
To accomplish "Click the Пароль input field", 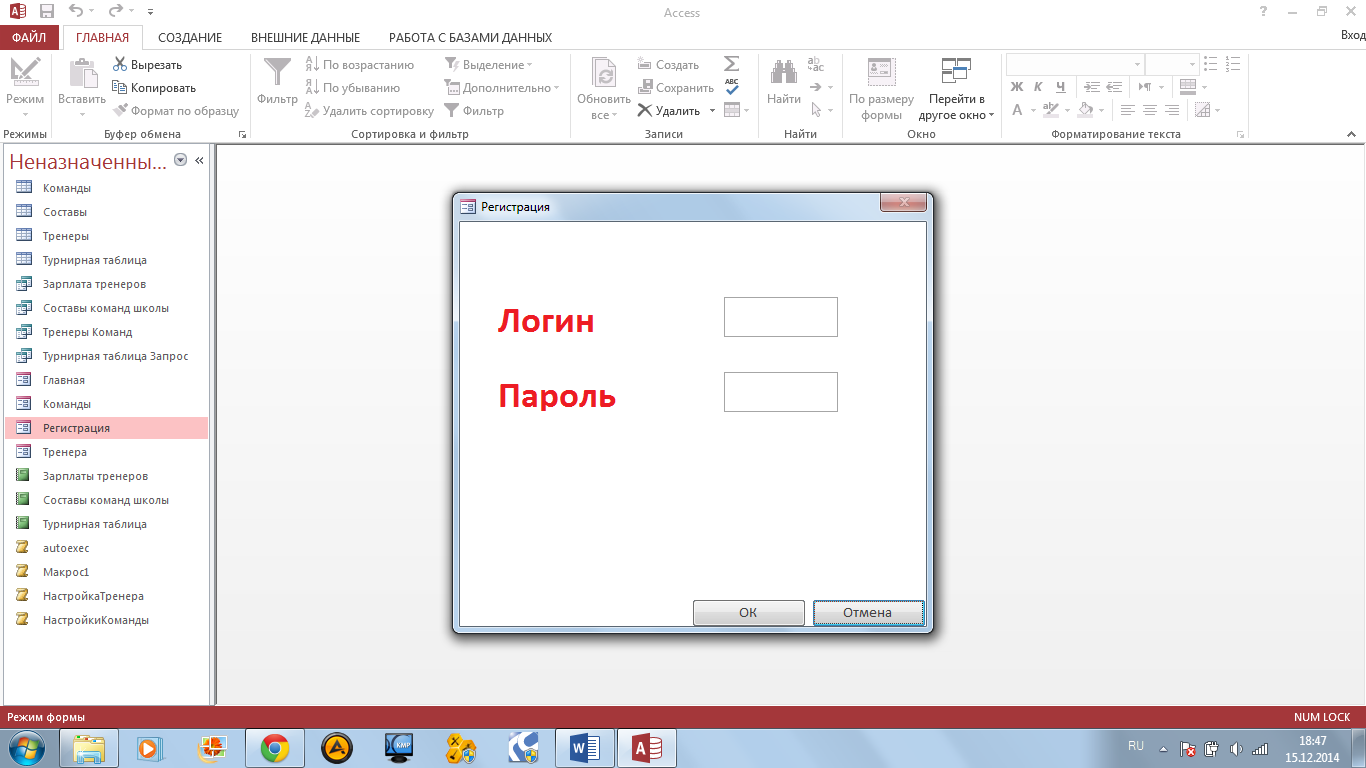I will [x=780, y=392].
